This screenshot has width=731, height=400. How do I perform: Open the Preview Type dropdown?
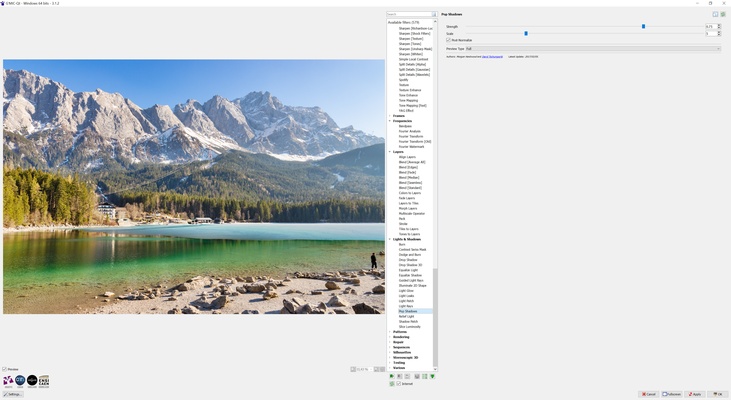point(592,48)
